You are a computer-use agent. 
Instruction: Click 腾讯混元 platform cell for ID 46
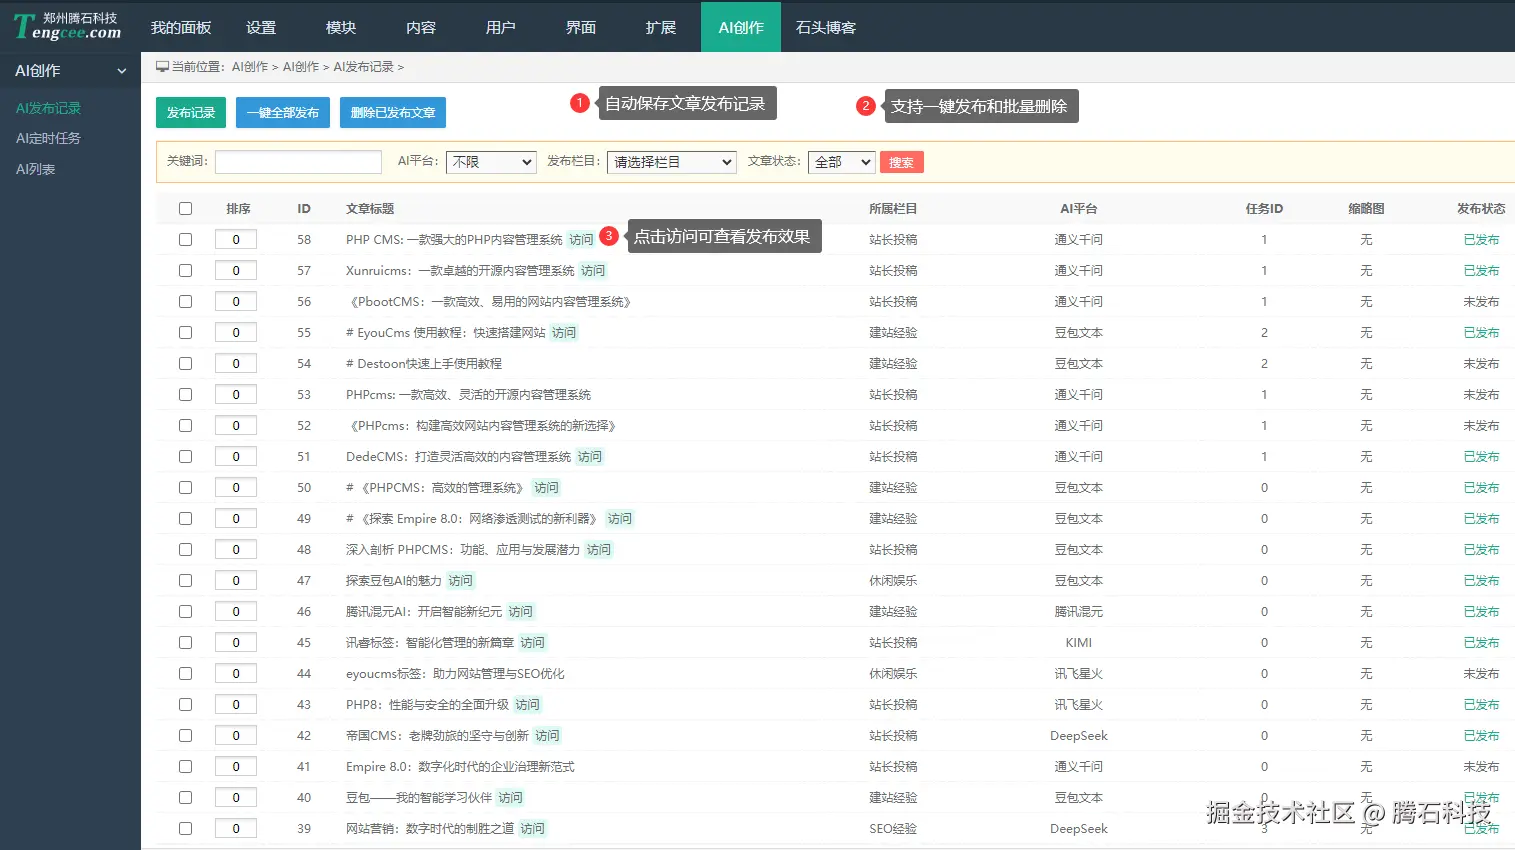click(x=1079, y=612)
